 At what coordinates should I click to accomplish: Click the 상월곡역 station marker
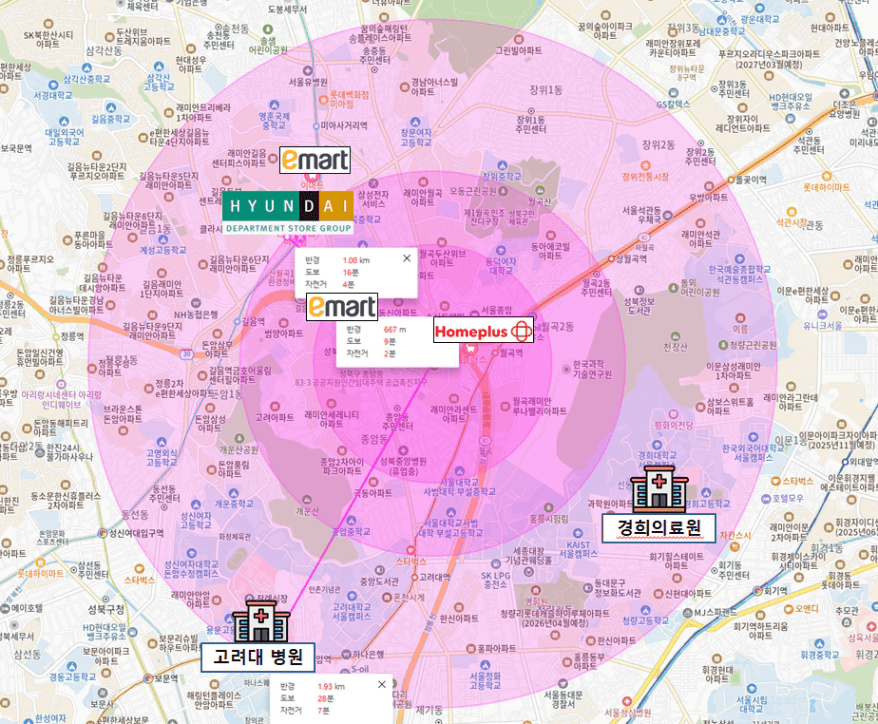(x=611, y=259)
